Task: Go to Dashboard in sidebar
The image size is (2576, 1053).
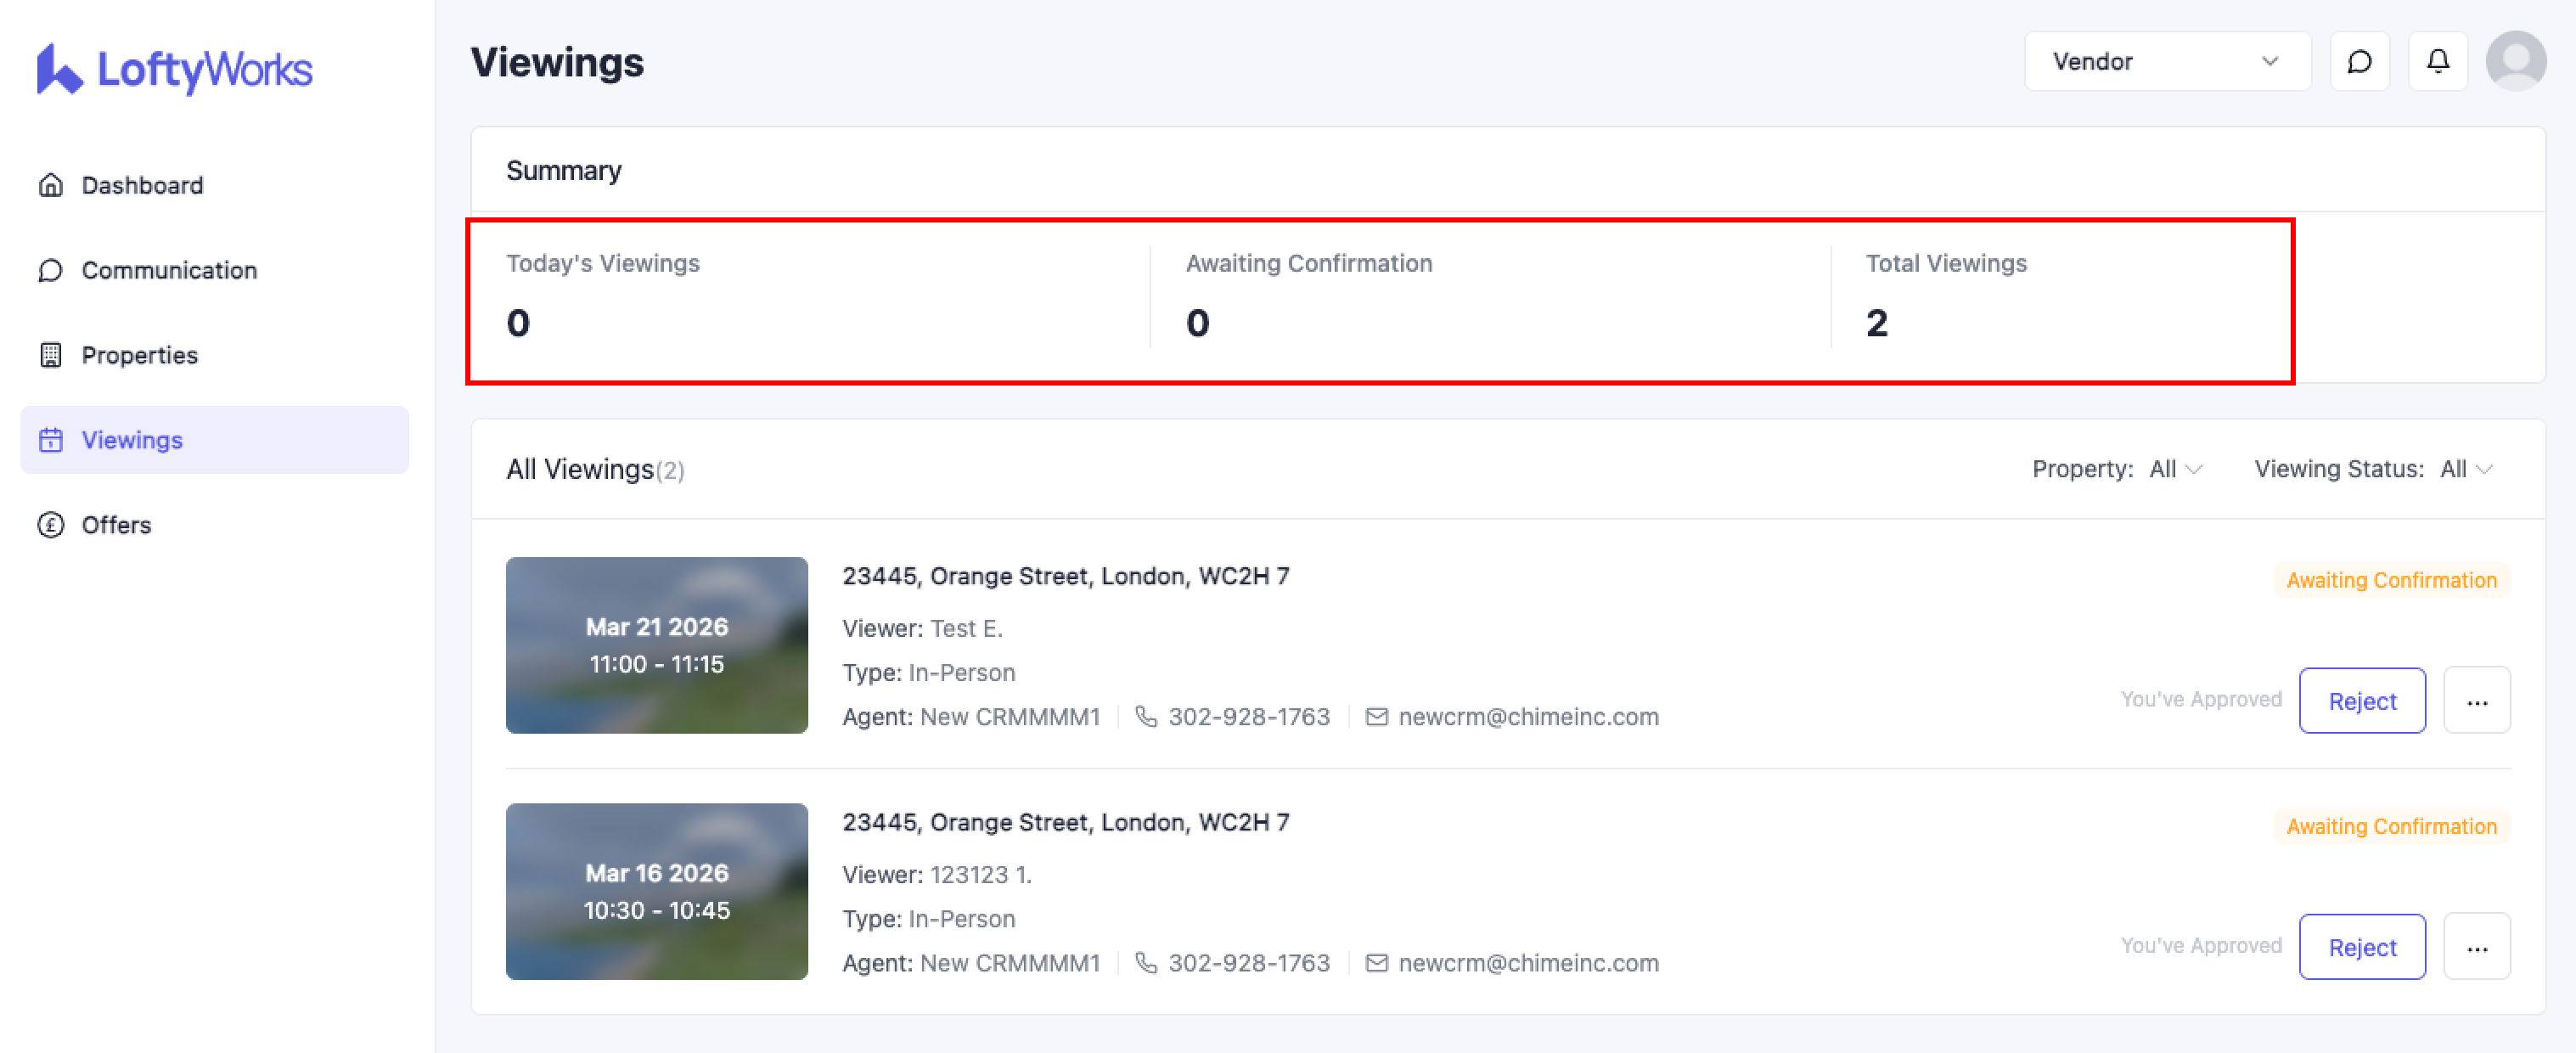Action: [x=142, y=185]
